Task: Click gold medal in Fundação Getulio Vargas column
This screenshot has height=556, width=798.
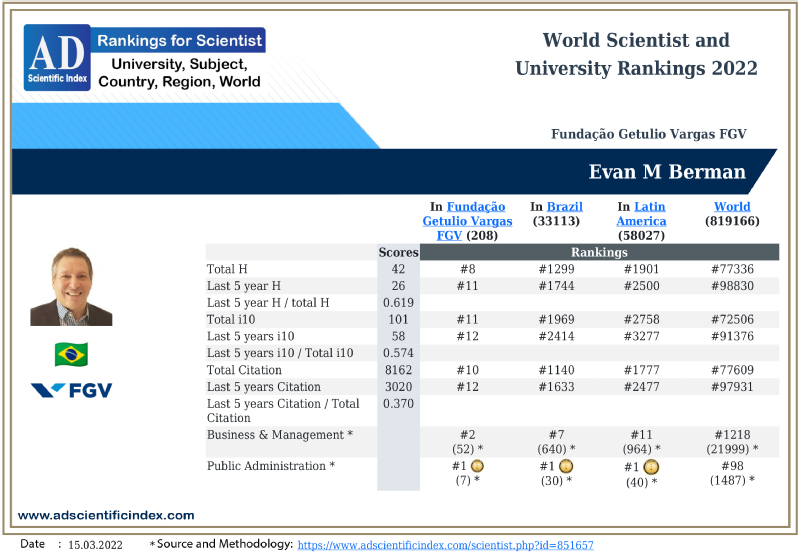Action: (477, 466)
